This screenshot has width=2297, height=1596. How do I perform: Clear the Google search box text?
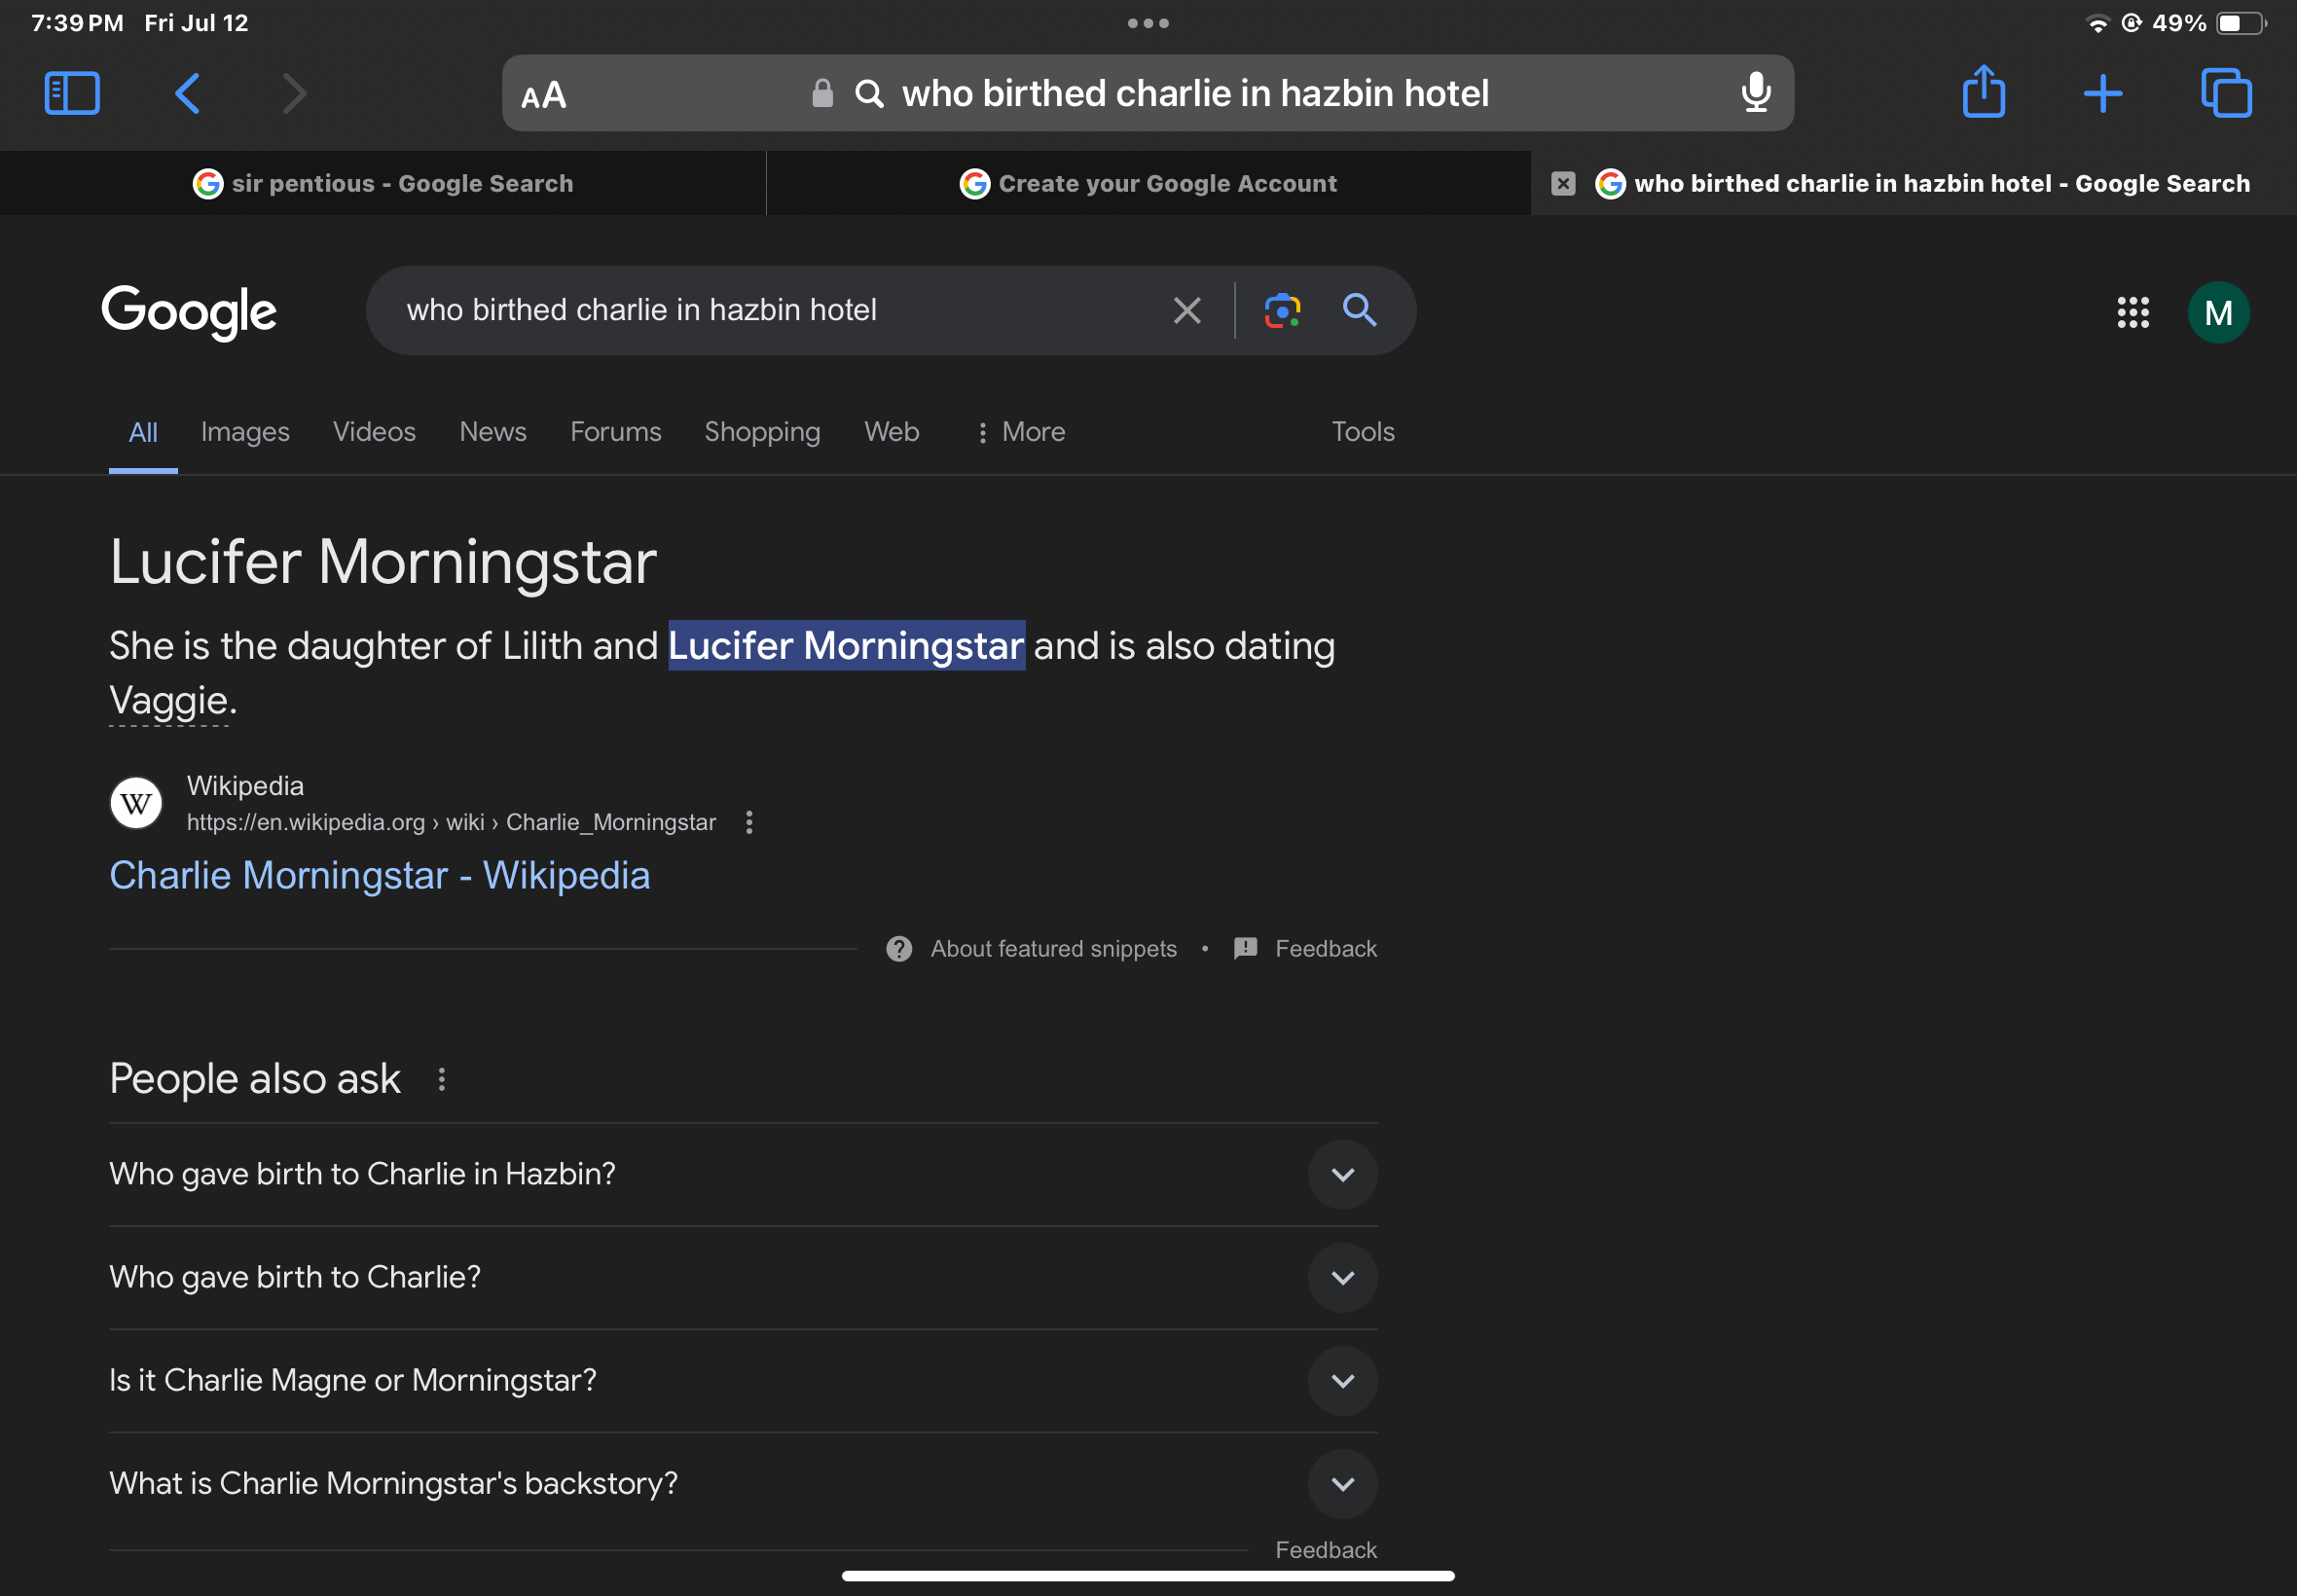click(x=1186, y=310)
